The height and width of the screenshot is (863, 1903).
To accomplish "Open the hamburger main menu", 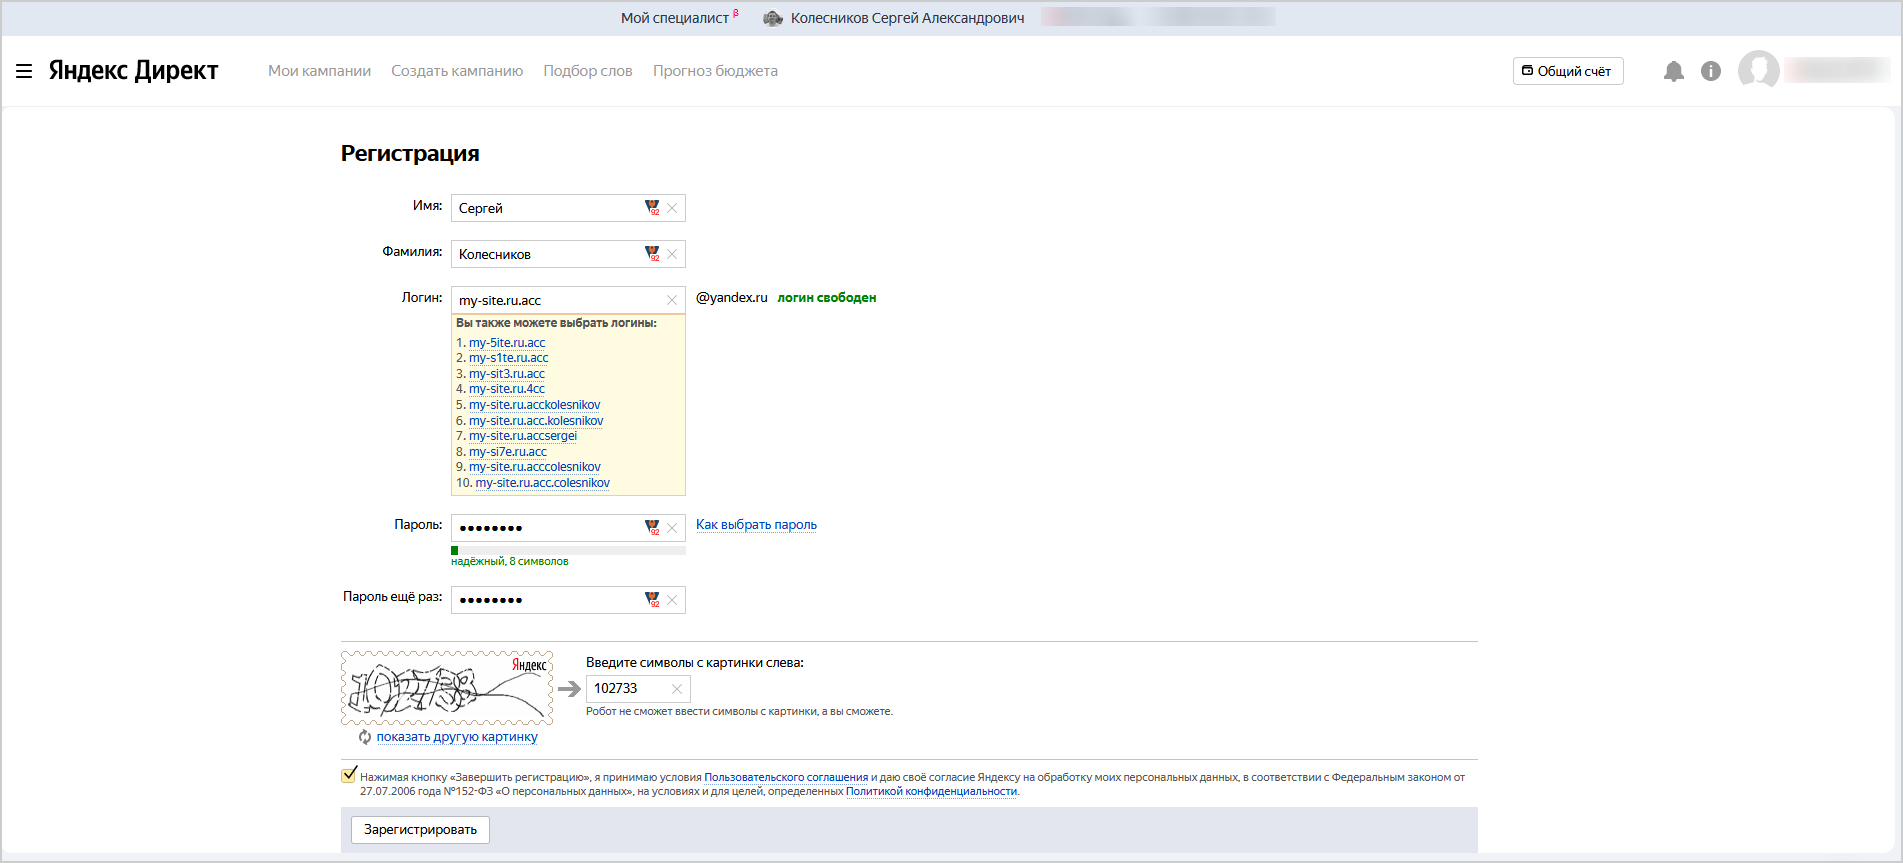I will [24, 71].
